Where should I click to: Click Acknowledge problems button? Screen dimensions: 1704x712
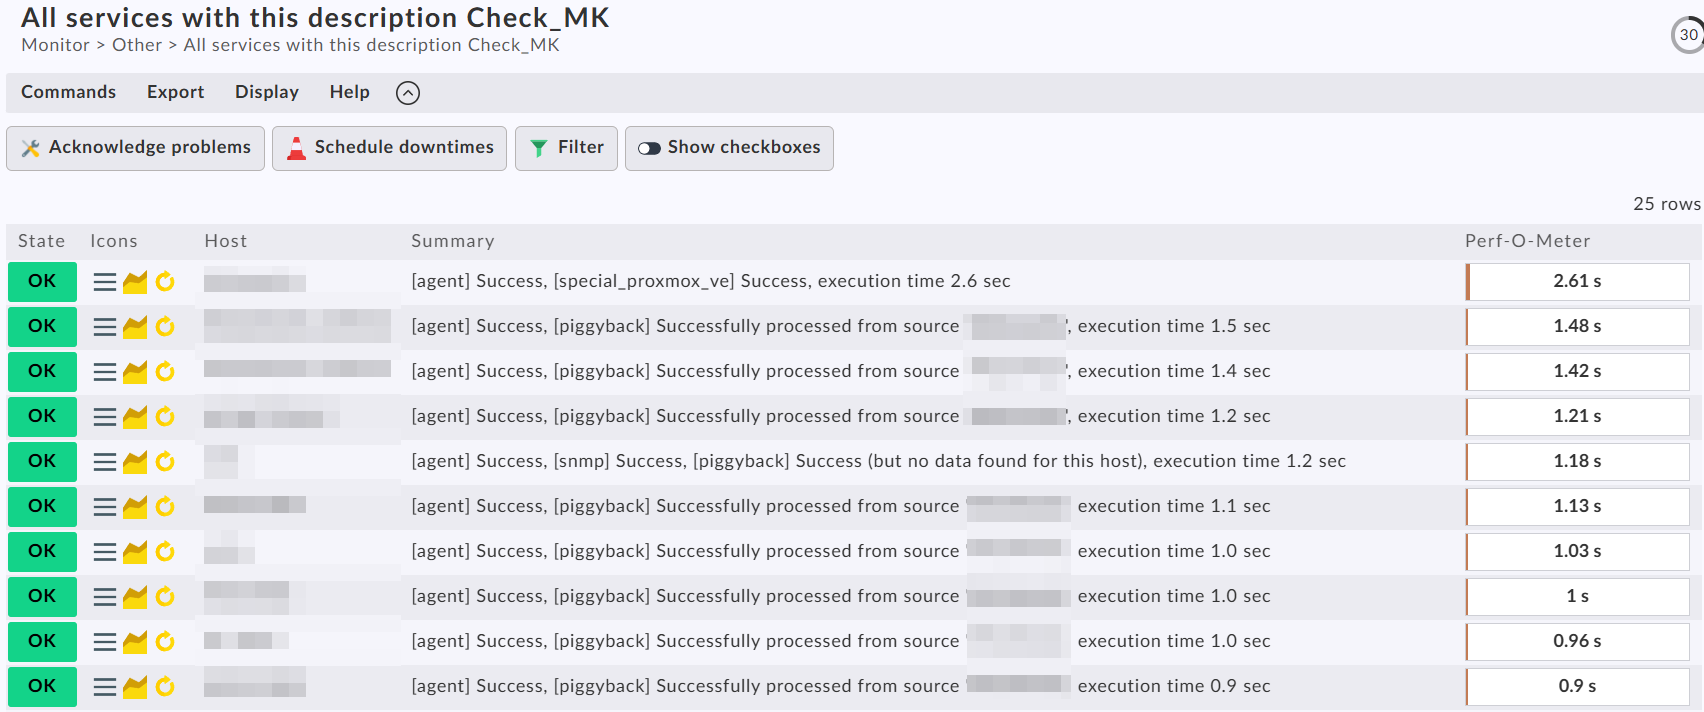coord(135,148)
